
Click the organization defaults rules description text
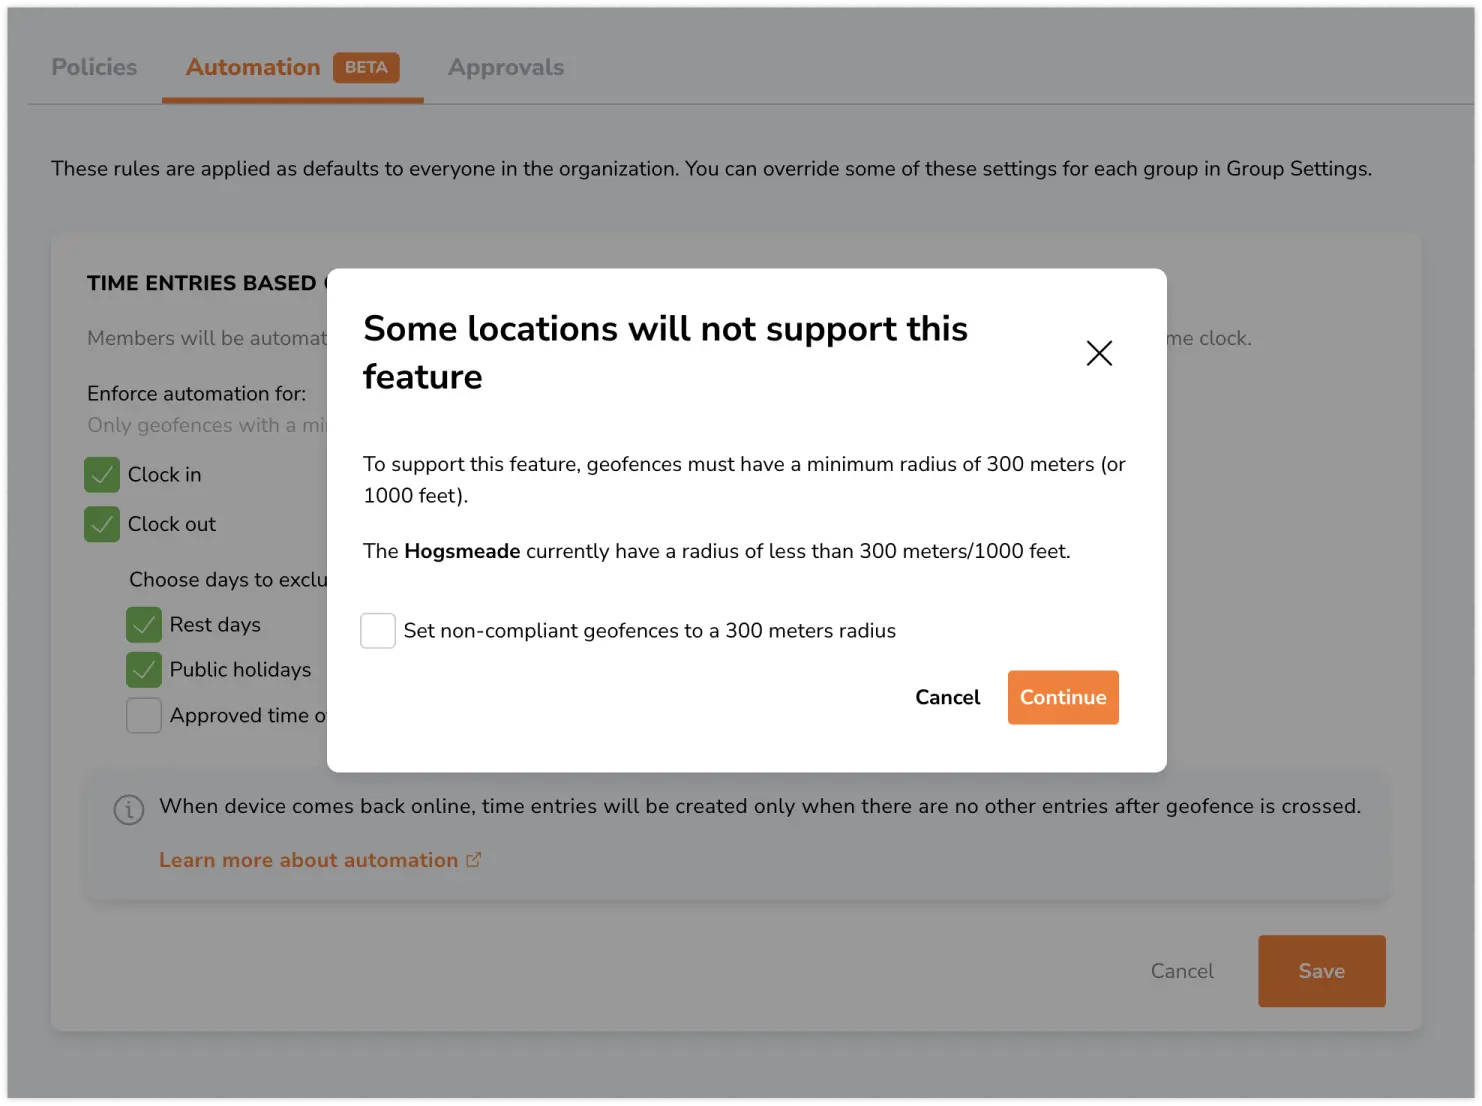pos(711,169)
